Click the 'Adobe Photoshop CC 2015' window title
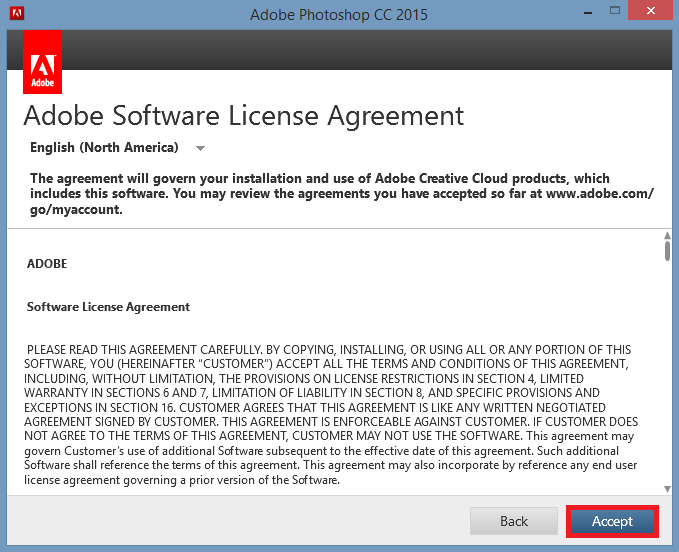This screenshot has width=679, height=552. tap(339, 15)
